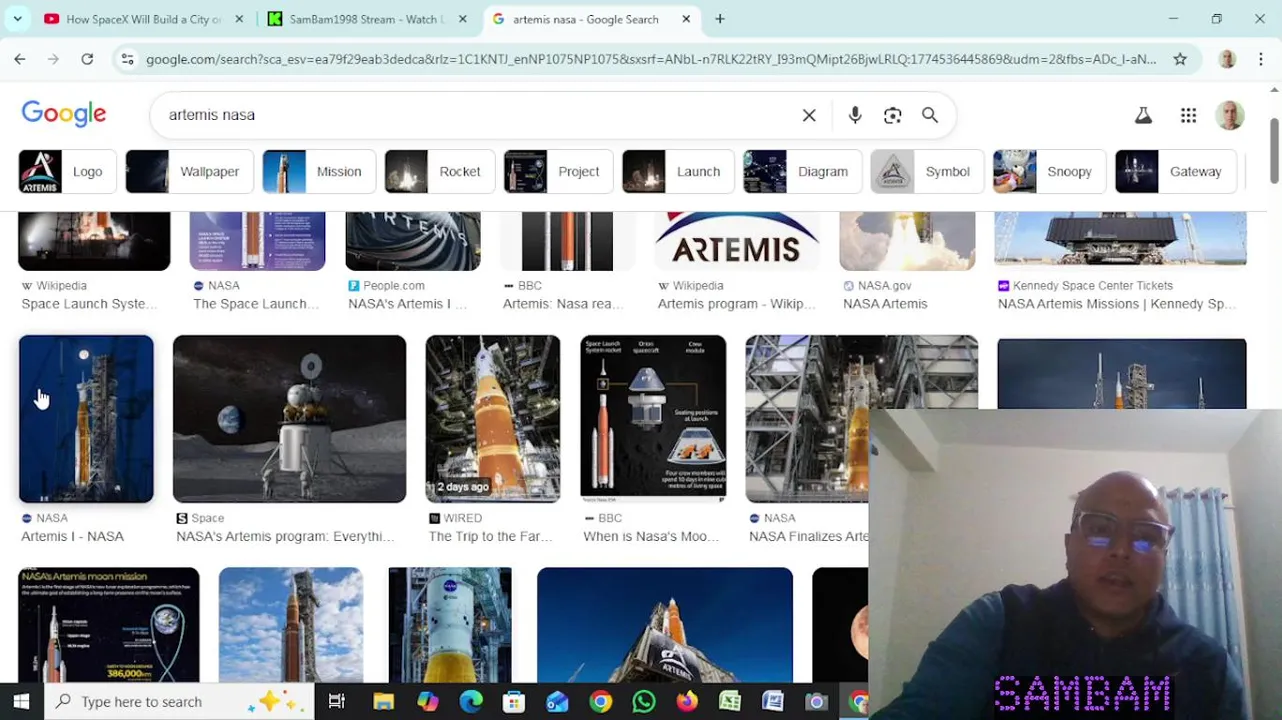Filter images by the Wallpaper chip

(x=189, y=171)
